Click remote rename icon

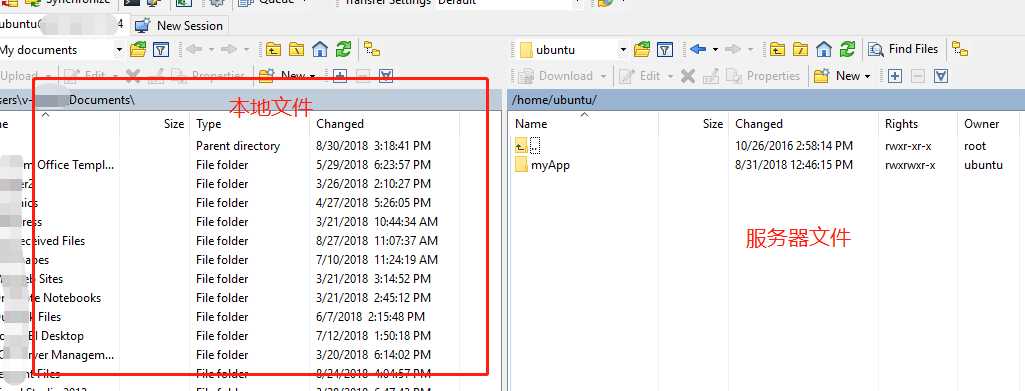[711, 76]
